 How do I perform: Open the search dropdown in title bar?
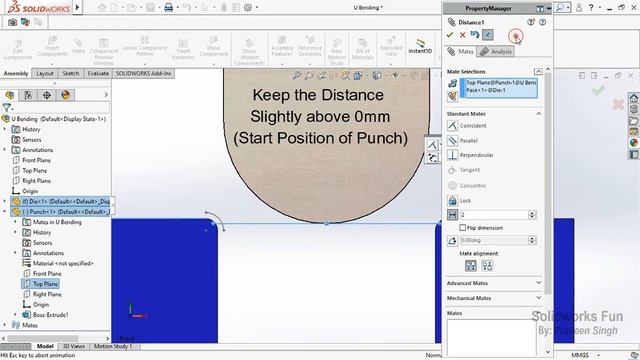[x=568, y=7]
